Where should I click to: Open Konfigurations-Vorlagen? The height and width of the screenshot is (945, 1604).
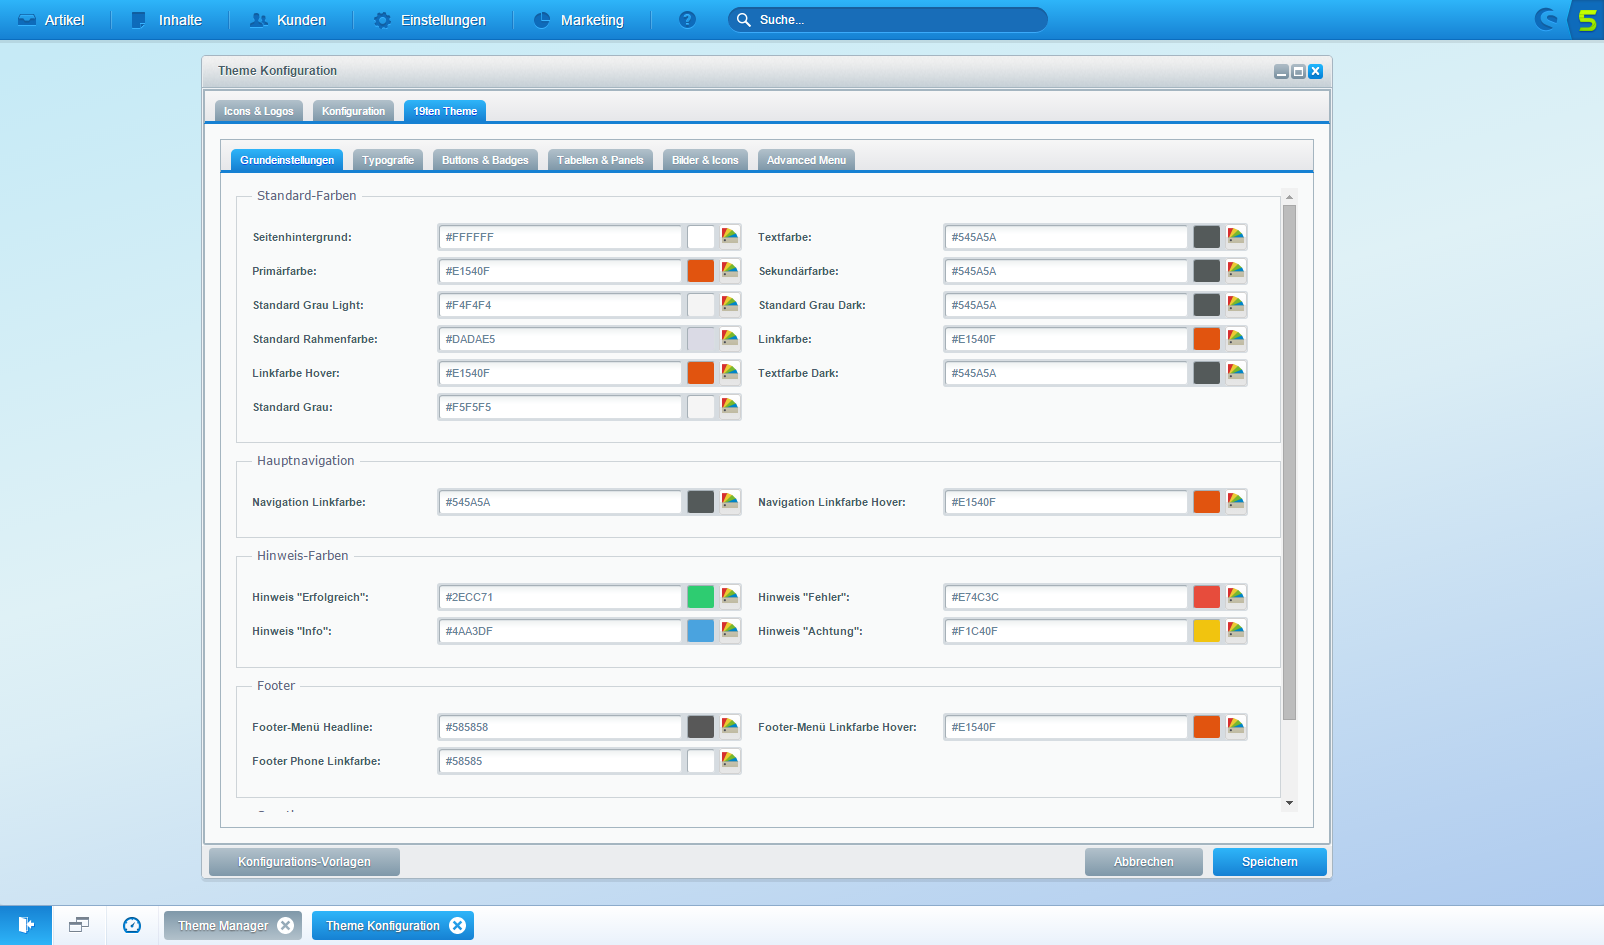pos(304,862)
